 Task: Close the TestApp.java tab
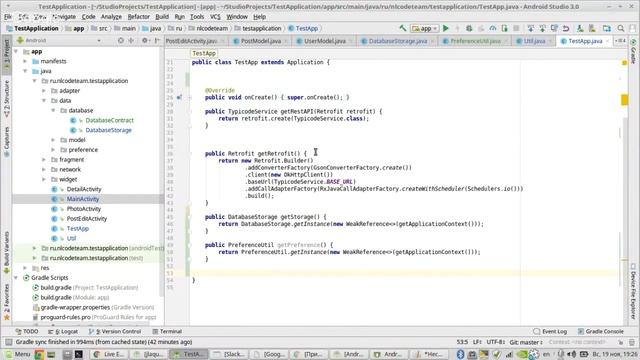tap(607, 41)
